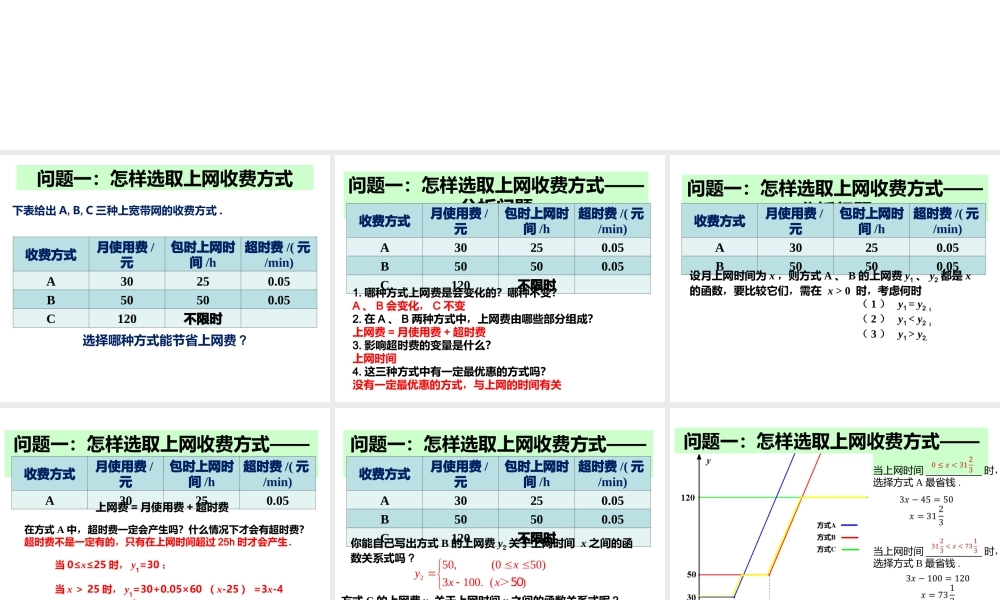1000x600 pixels.
Task: Click the green 方式C legend line
Action: [x=850, y=548]
